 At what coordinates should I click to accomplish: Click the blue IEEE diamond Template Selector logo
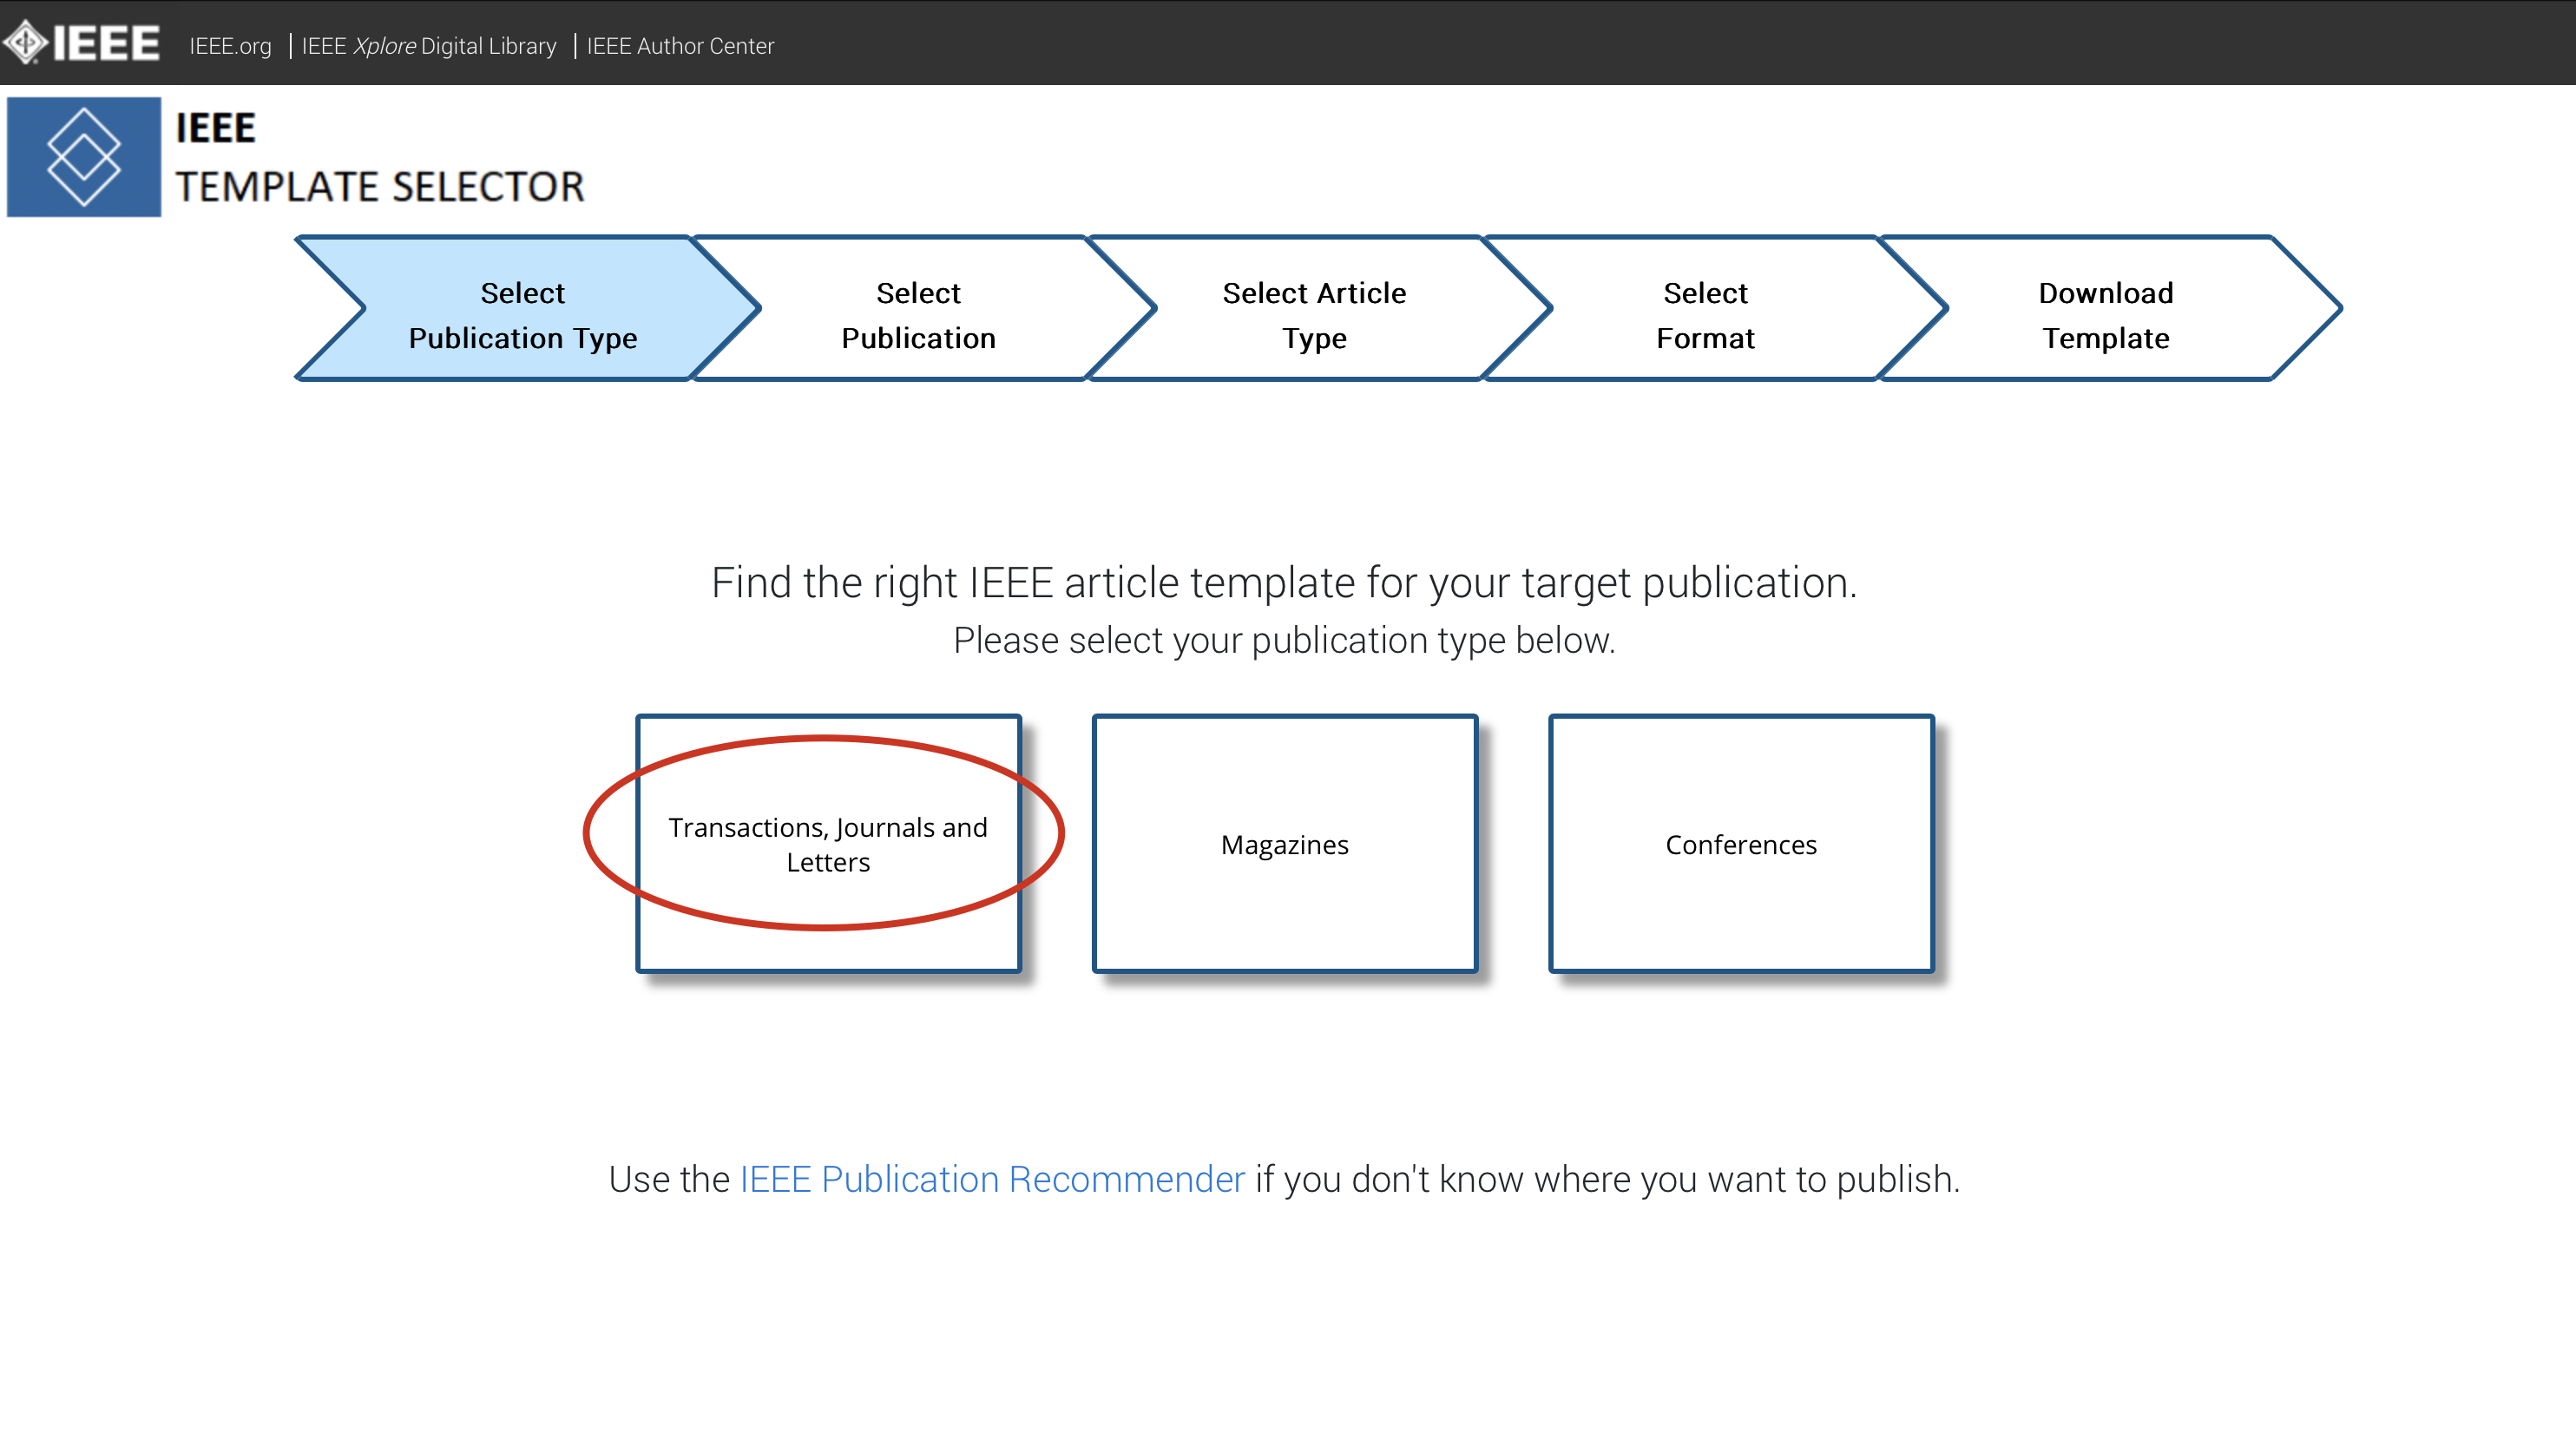click(84, 157)
